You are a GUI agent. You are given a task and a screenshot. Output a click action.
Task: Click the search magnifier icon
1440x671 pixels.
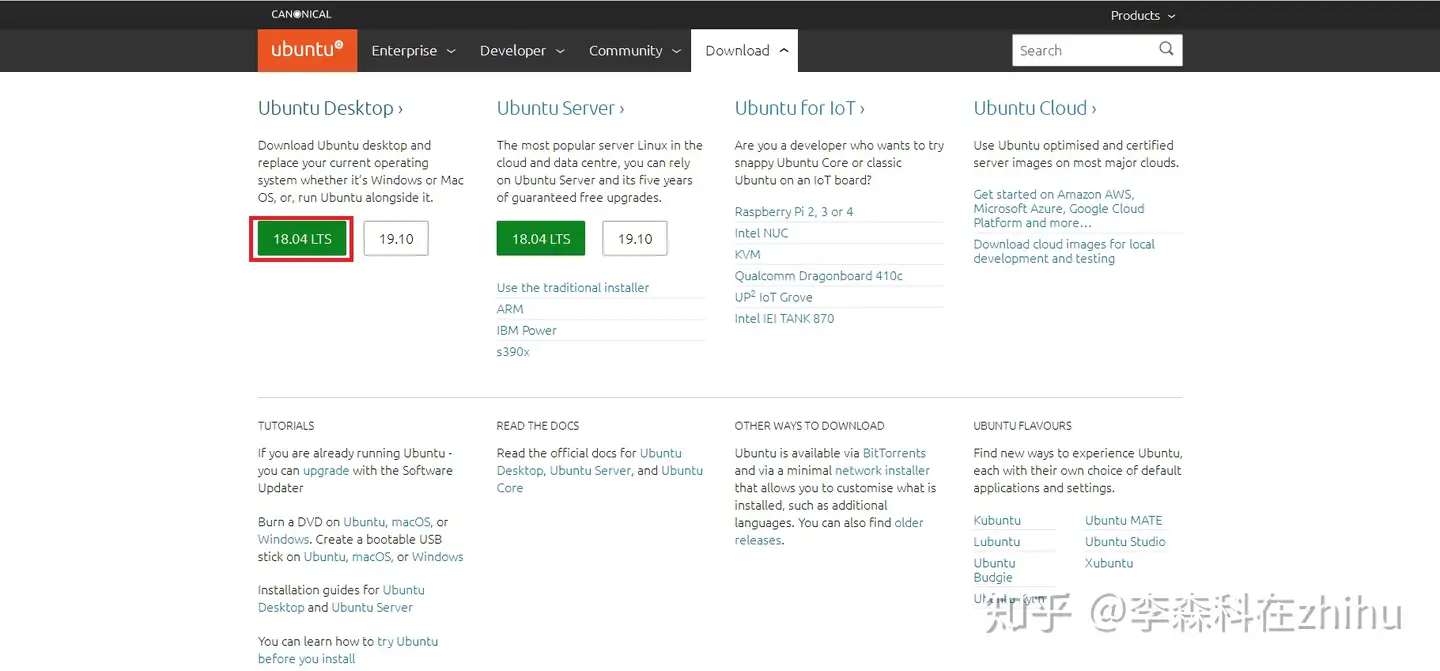pyautogui.click(x=1166, y=49)
